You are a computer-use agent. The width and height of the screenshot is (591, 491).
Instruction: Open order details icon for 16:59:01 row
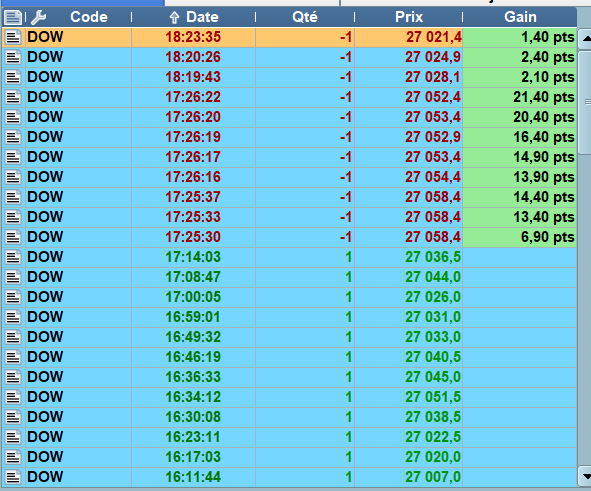click(13, 317)
